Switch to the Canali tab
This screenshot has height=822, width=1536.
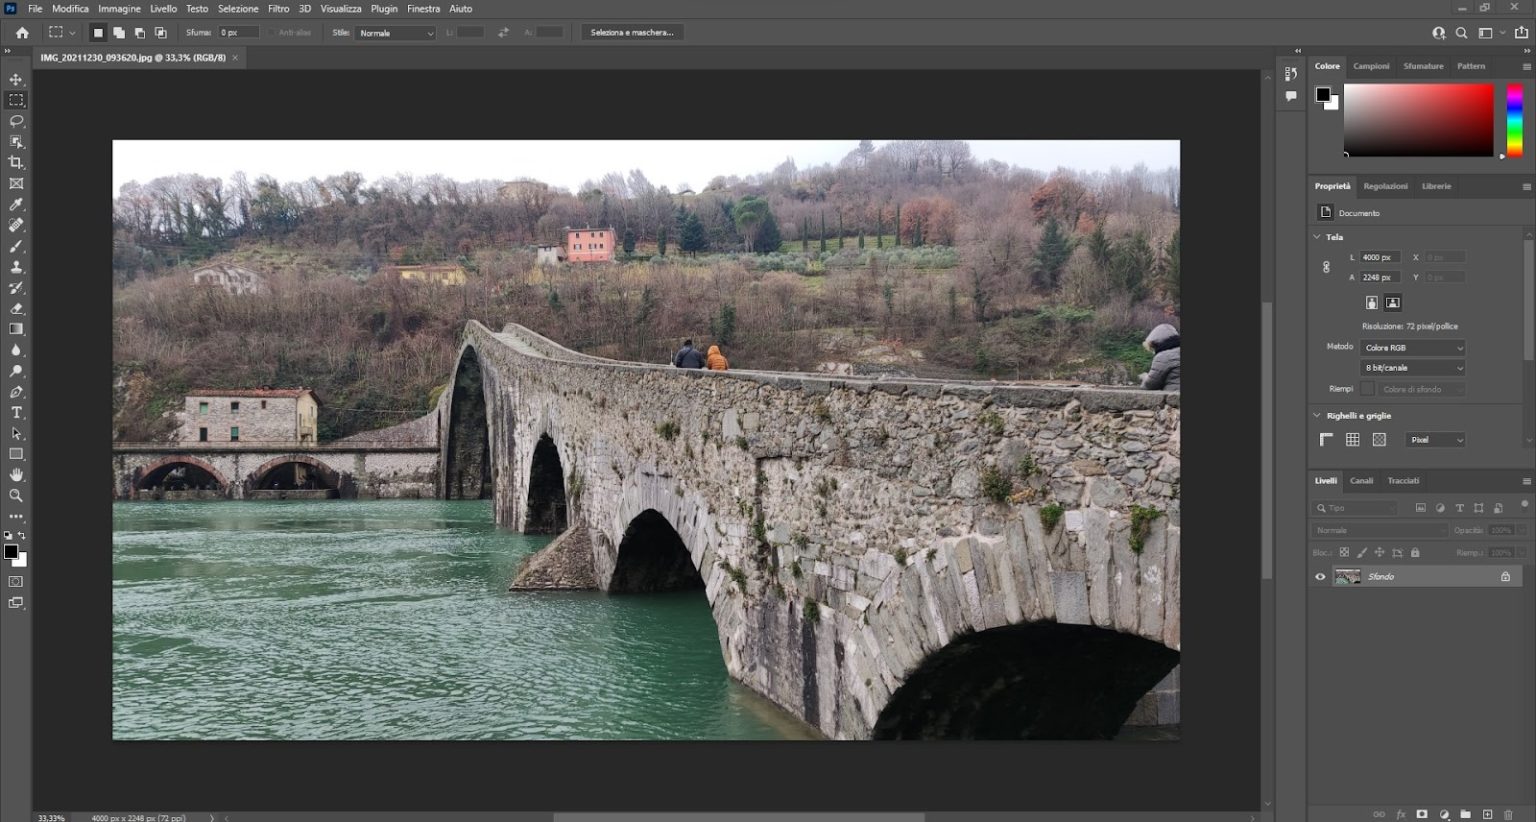pyautogui.click(x=1361, y=481)
